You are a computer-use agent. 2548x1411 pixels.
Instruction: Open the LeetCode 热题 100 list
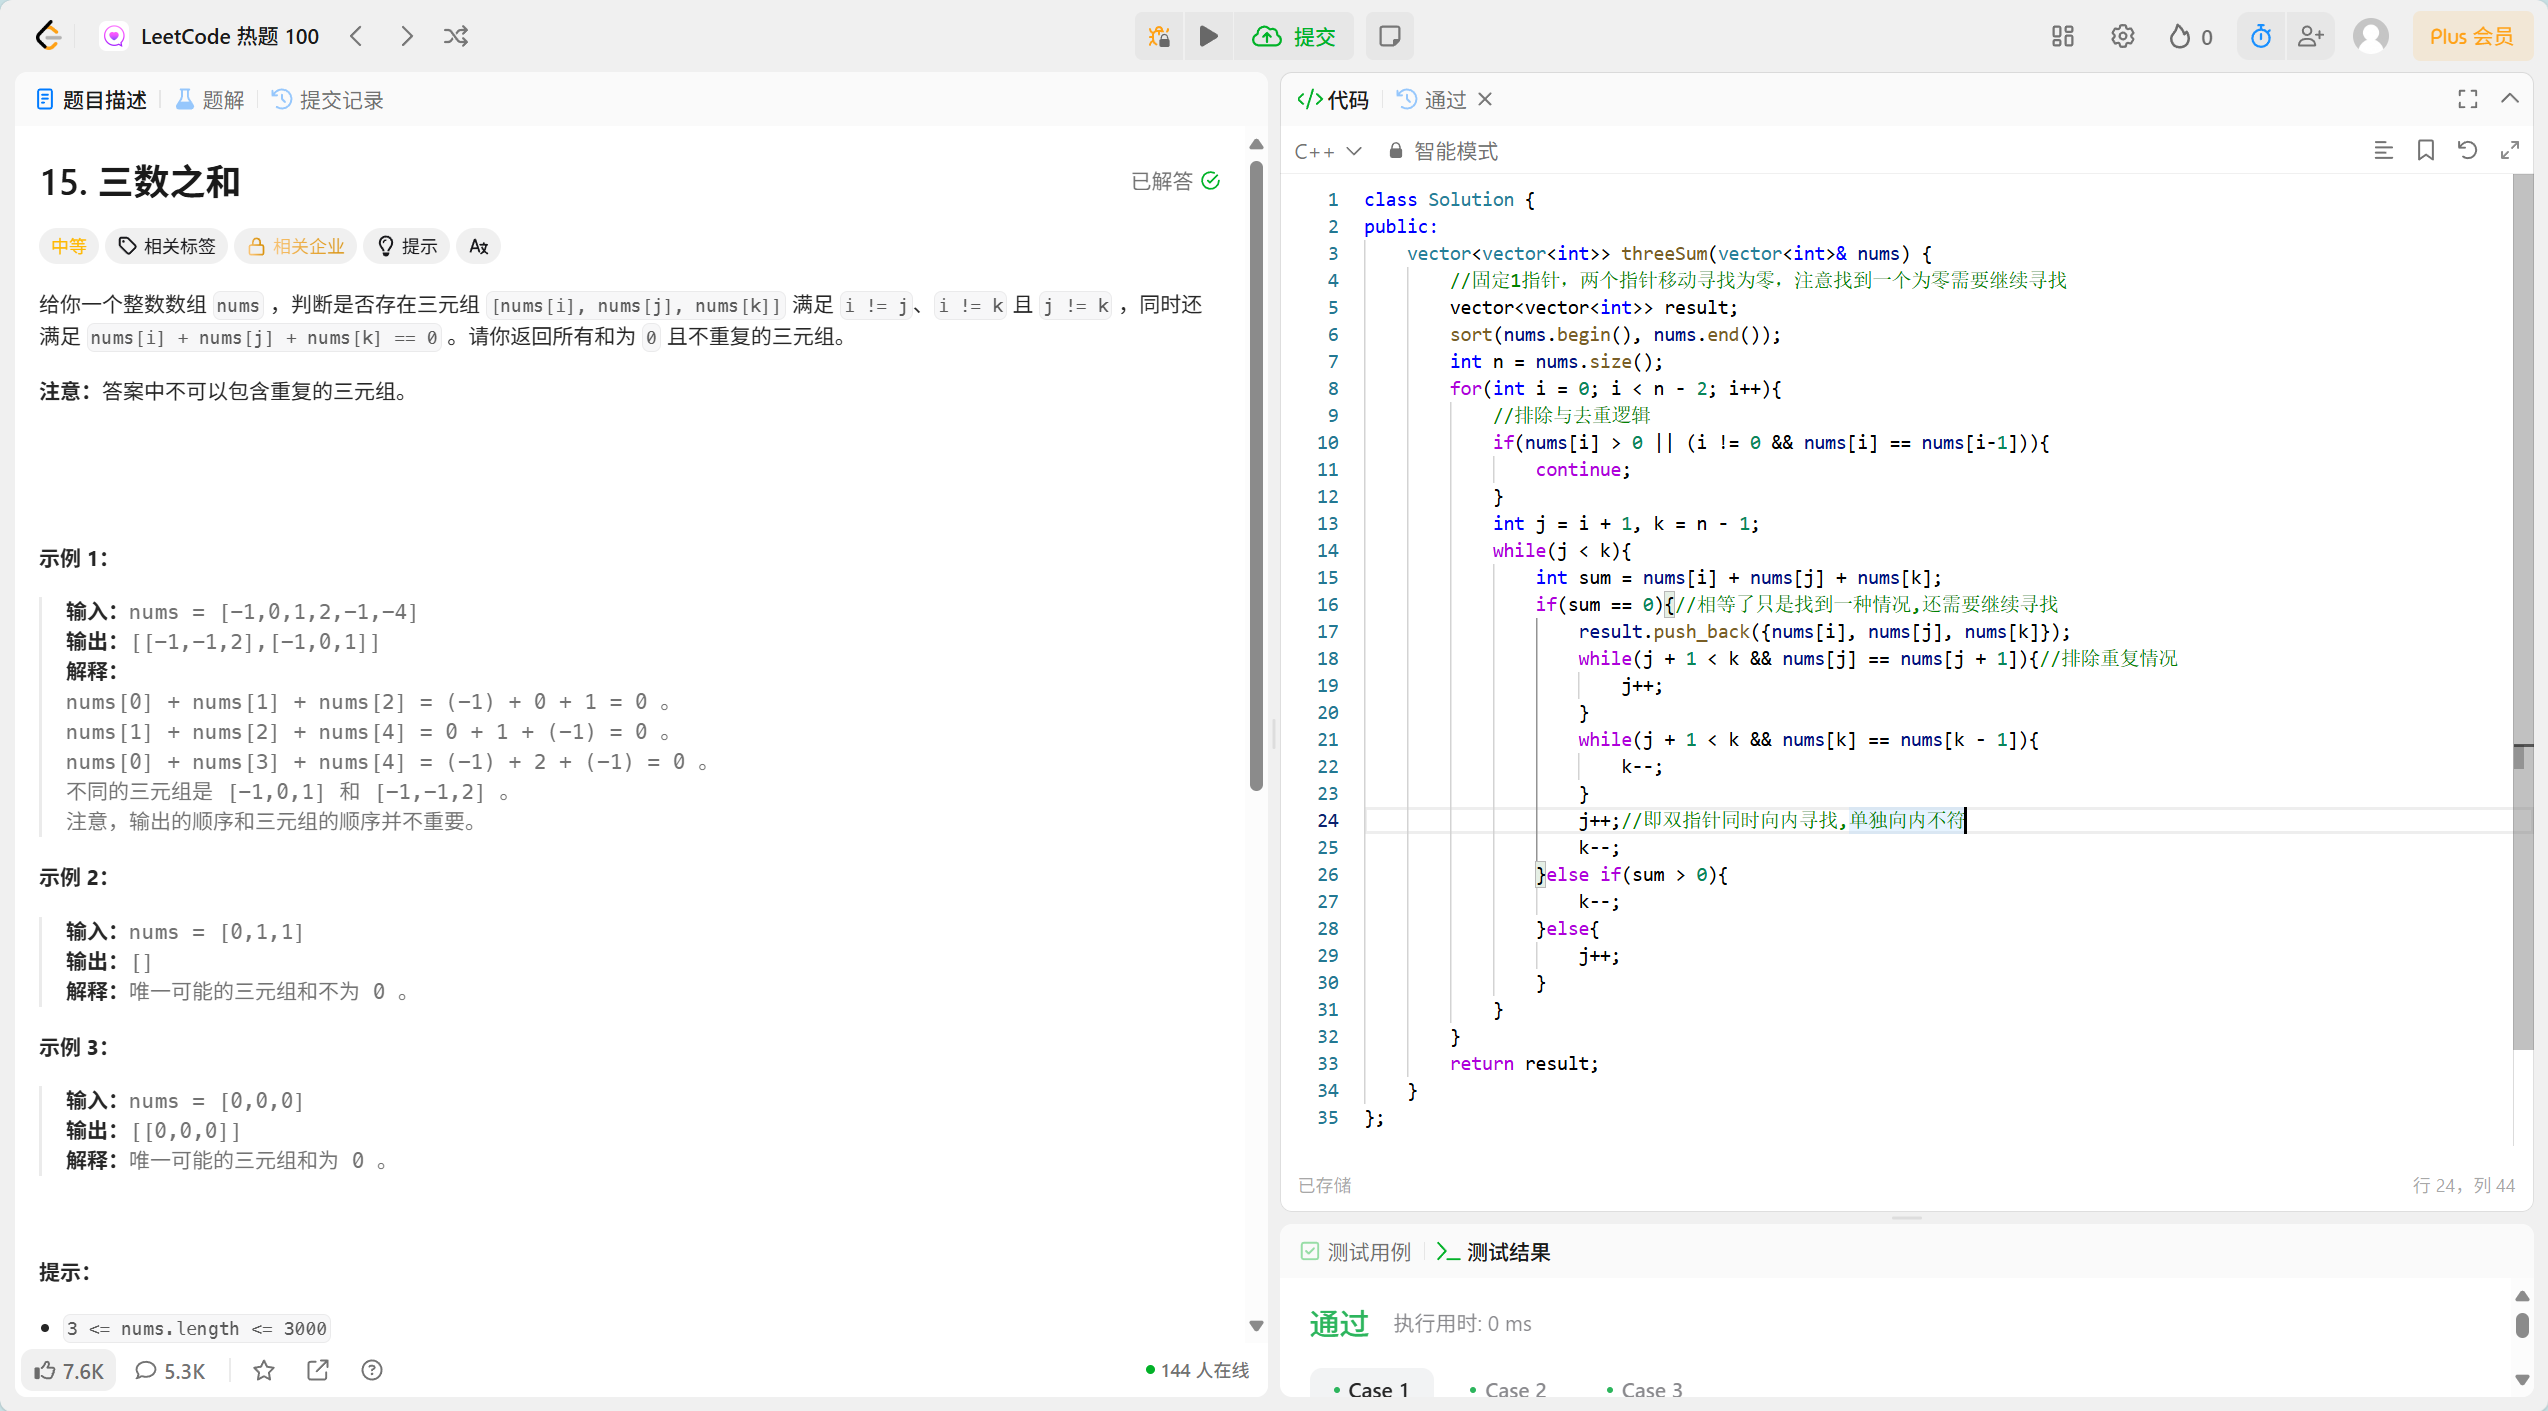211,37
